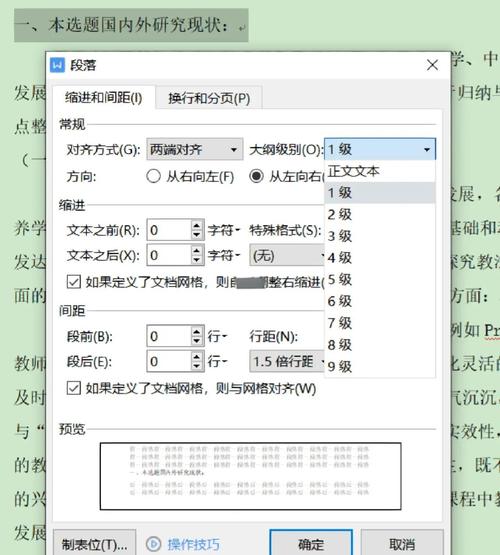Choose 1 级 in the outline level list
The width and height of the screenshot is (500, 555).
pyautogui.click(x=380, y=193)
